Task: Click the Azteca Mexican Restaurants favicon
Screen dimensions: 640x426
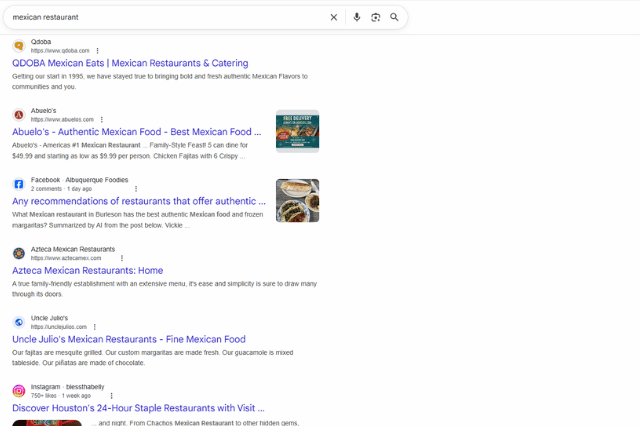Action: coord(19,253)
